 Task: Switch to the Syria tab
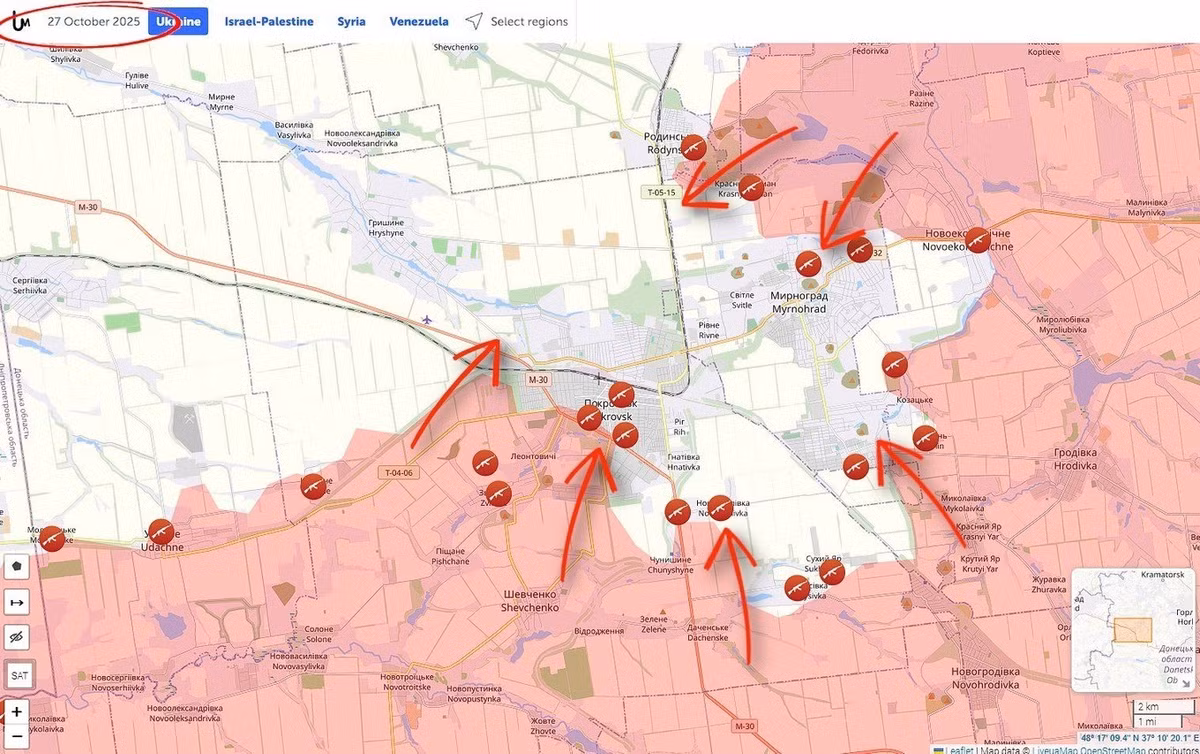(351, 21)
